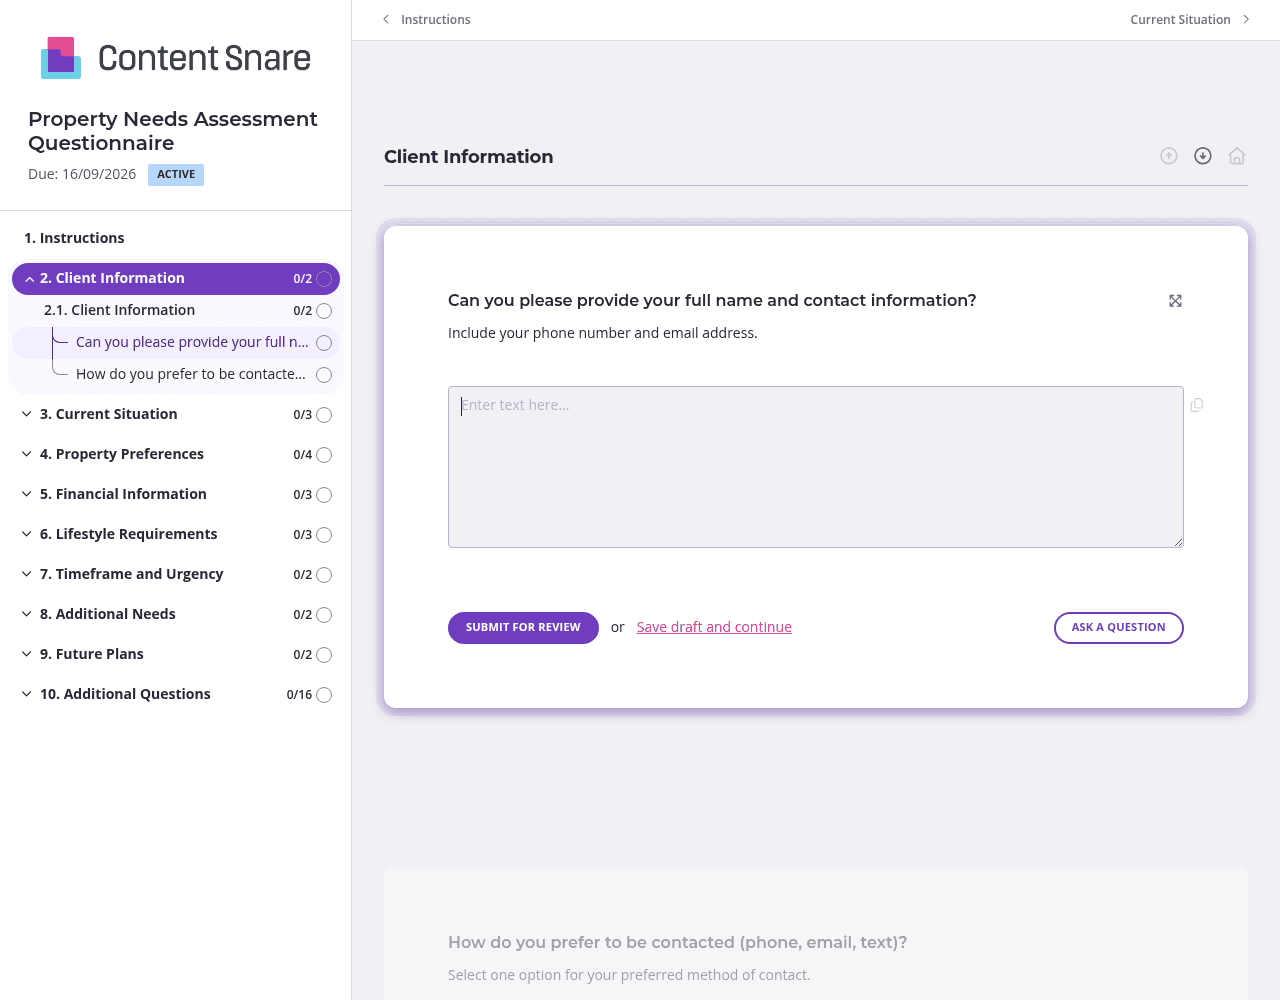Click the up arrow circle icon
Image resolution: width=1280 pixels, height=1000 pixels.
(x=1169, y=156)
